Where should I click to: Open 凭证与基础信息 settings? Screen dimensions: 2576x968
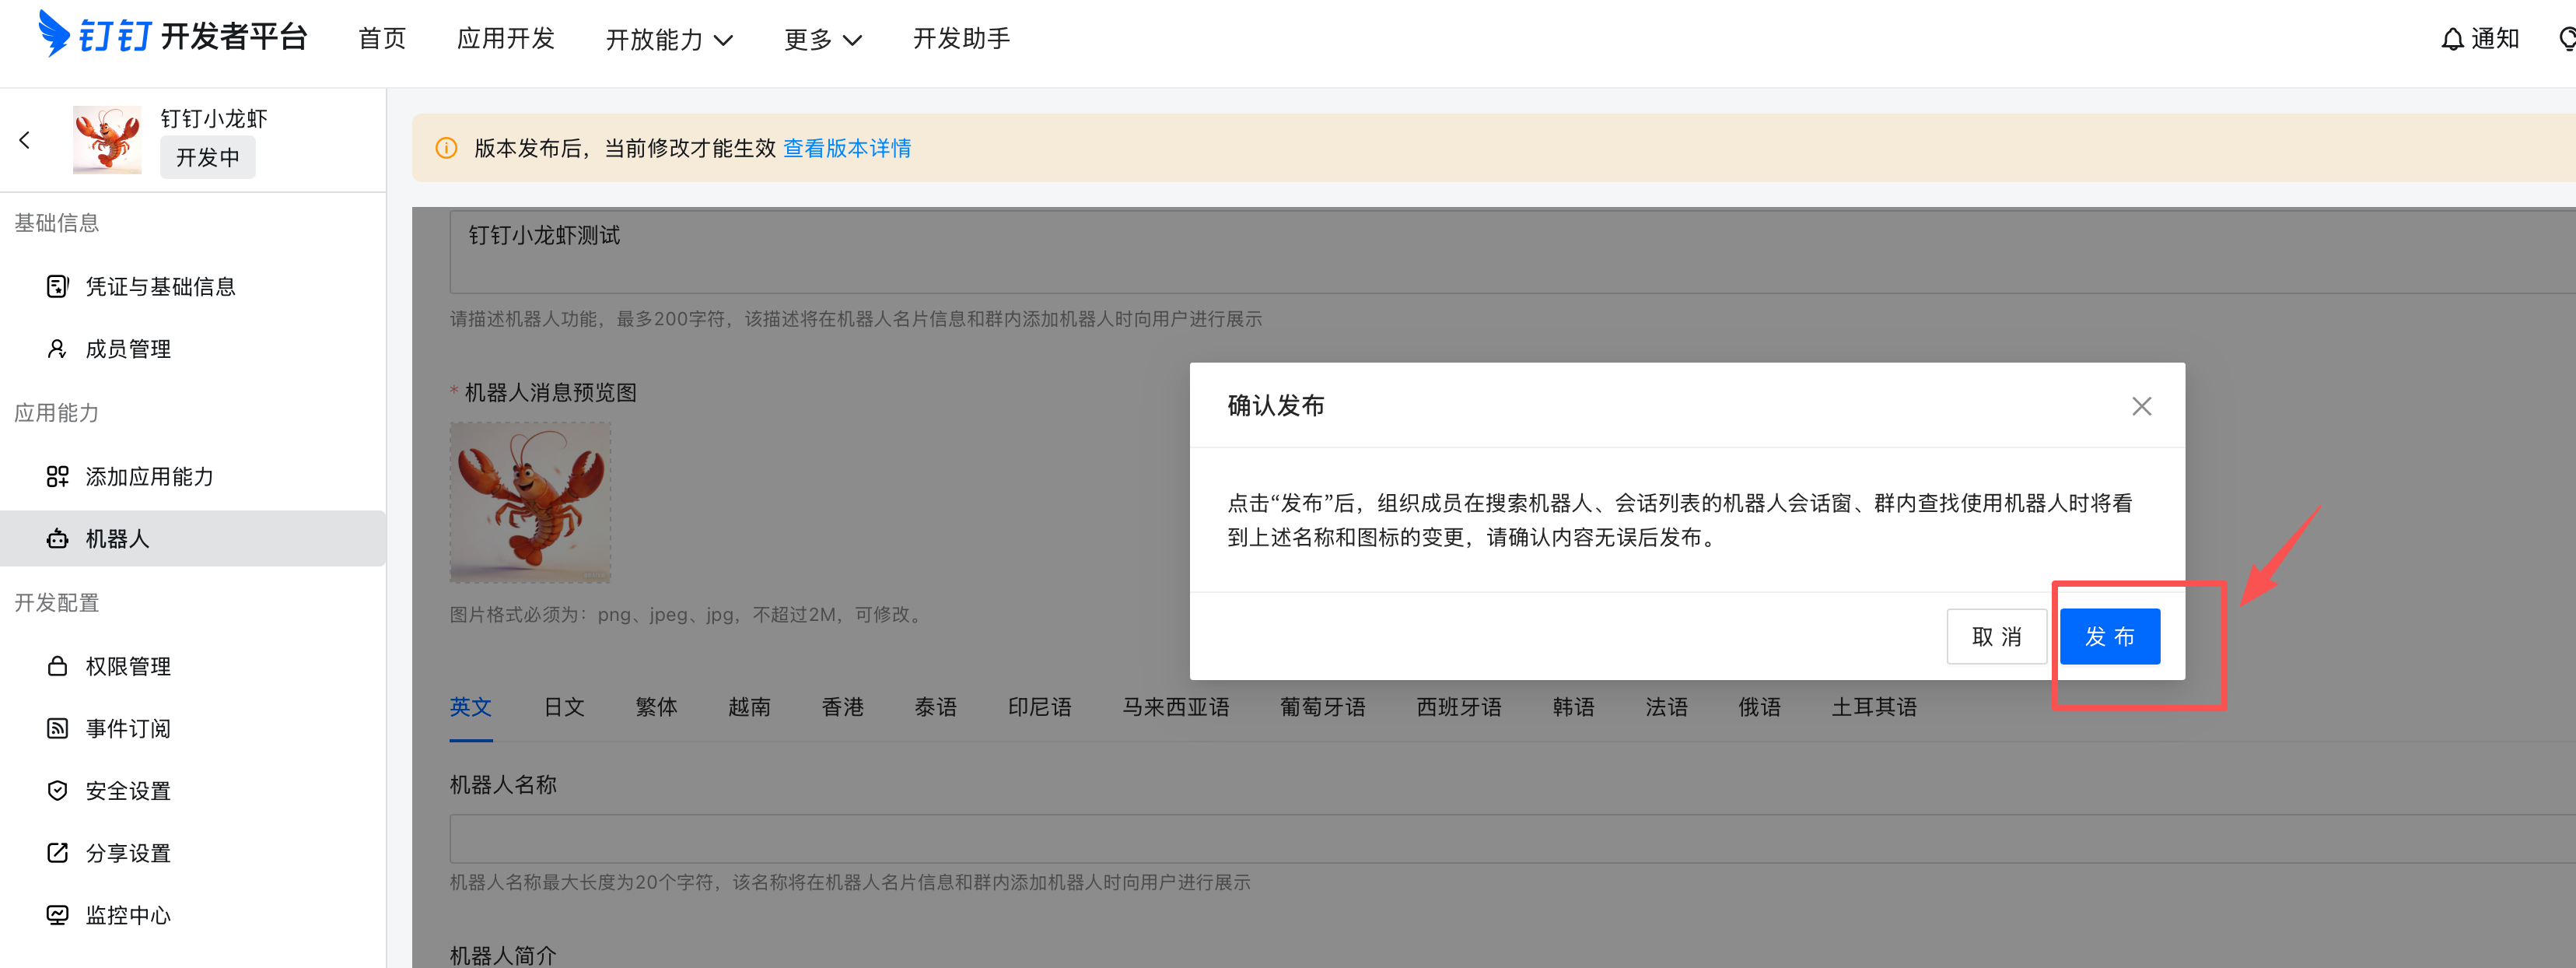[x=161, y=286]
